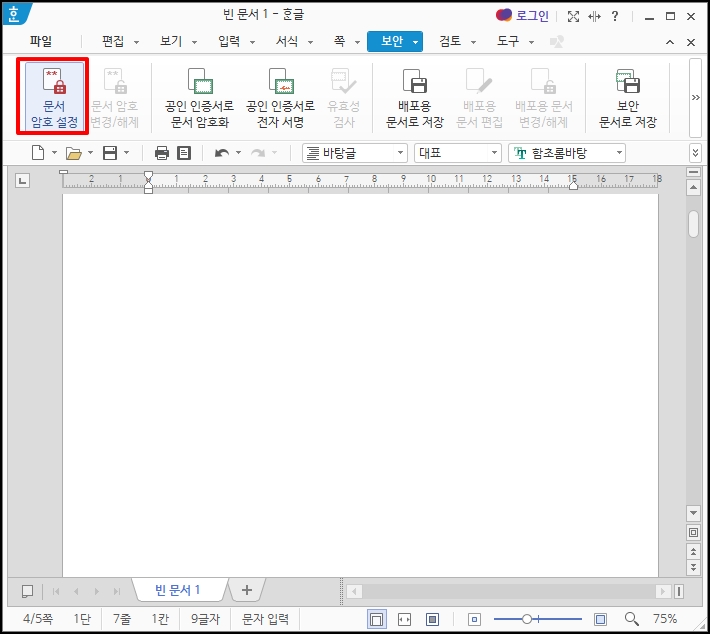Click the page-outline view icon in status bar
This screenshot has height=634, width=710.
click(376, 619)
